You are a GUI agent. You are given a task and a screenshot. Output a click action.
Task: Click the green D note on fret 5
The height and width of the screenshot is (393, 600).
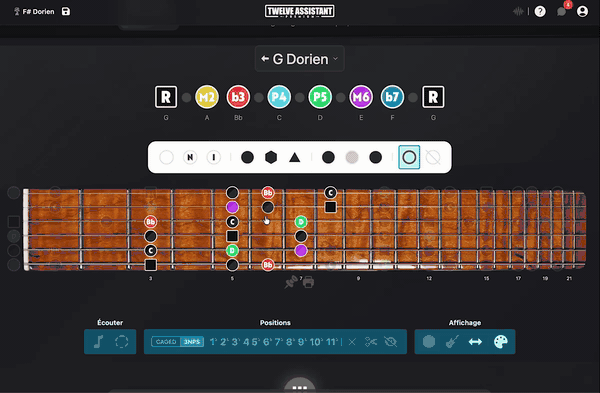(232, 251)
